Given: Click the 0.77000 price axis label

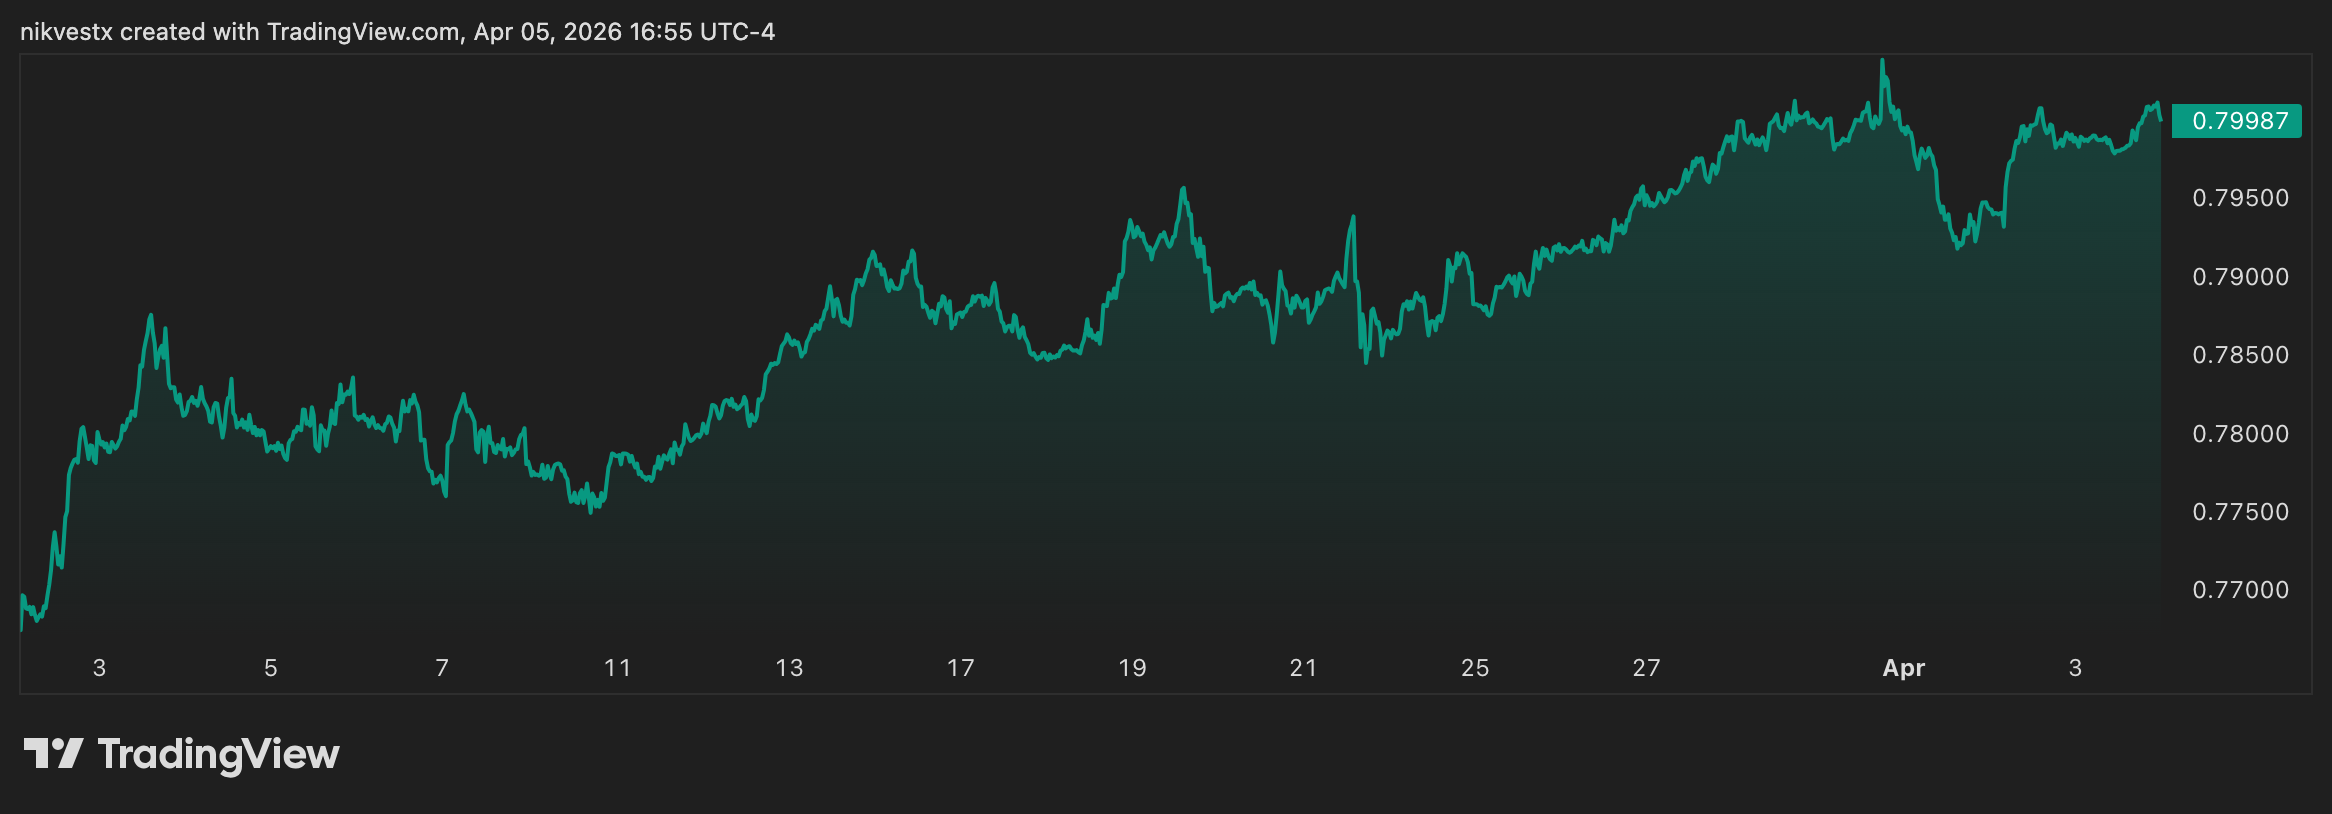Looking at the screenshot, I should 2240,590.
